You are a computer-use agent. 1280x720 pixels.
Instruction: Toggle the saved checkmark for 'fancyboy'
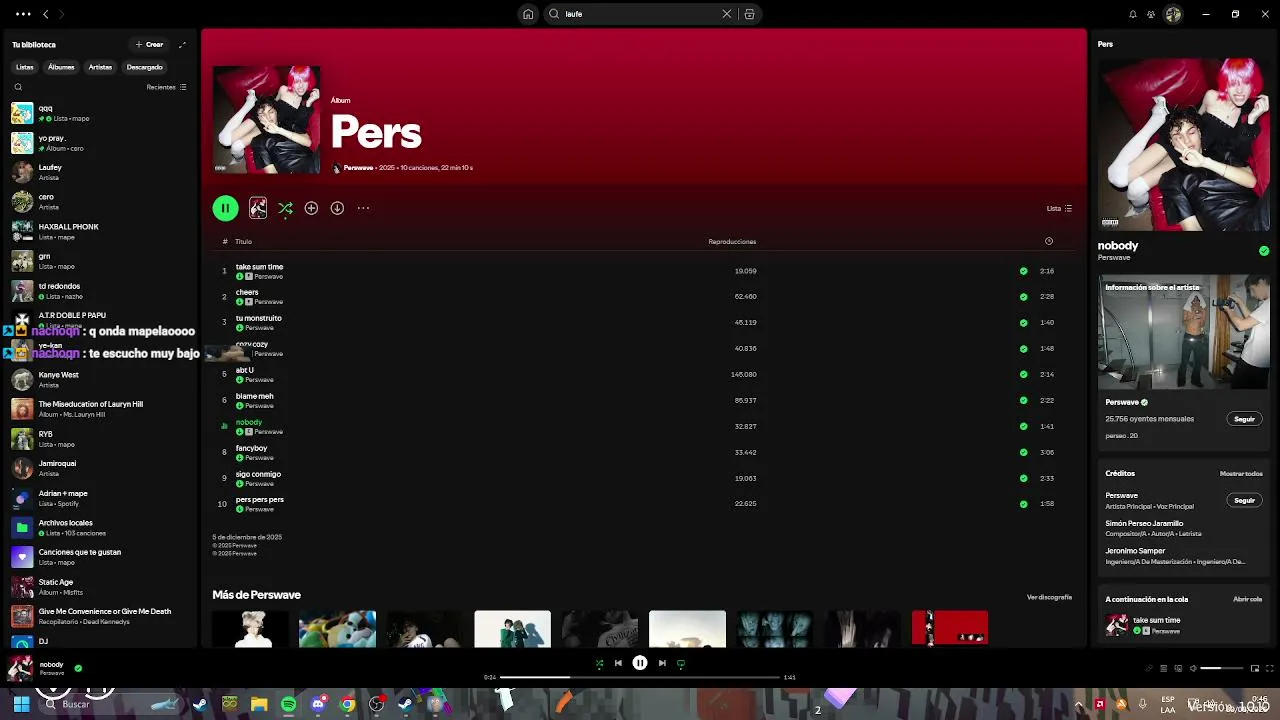click(x=1023, y=453)
